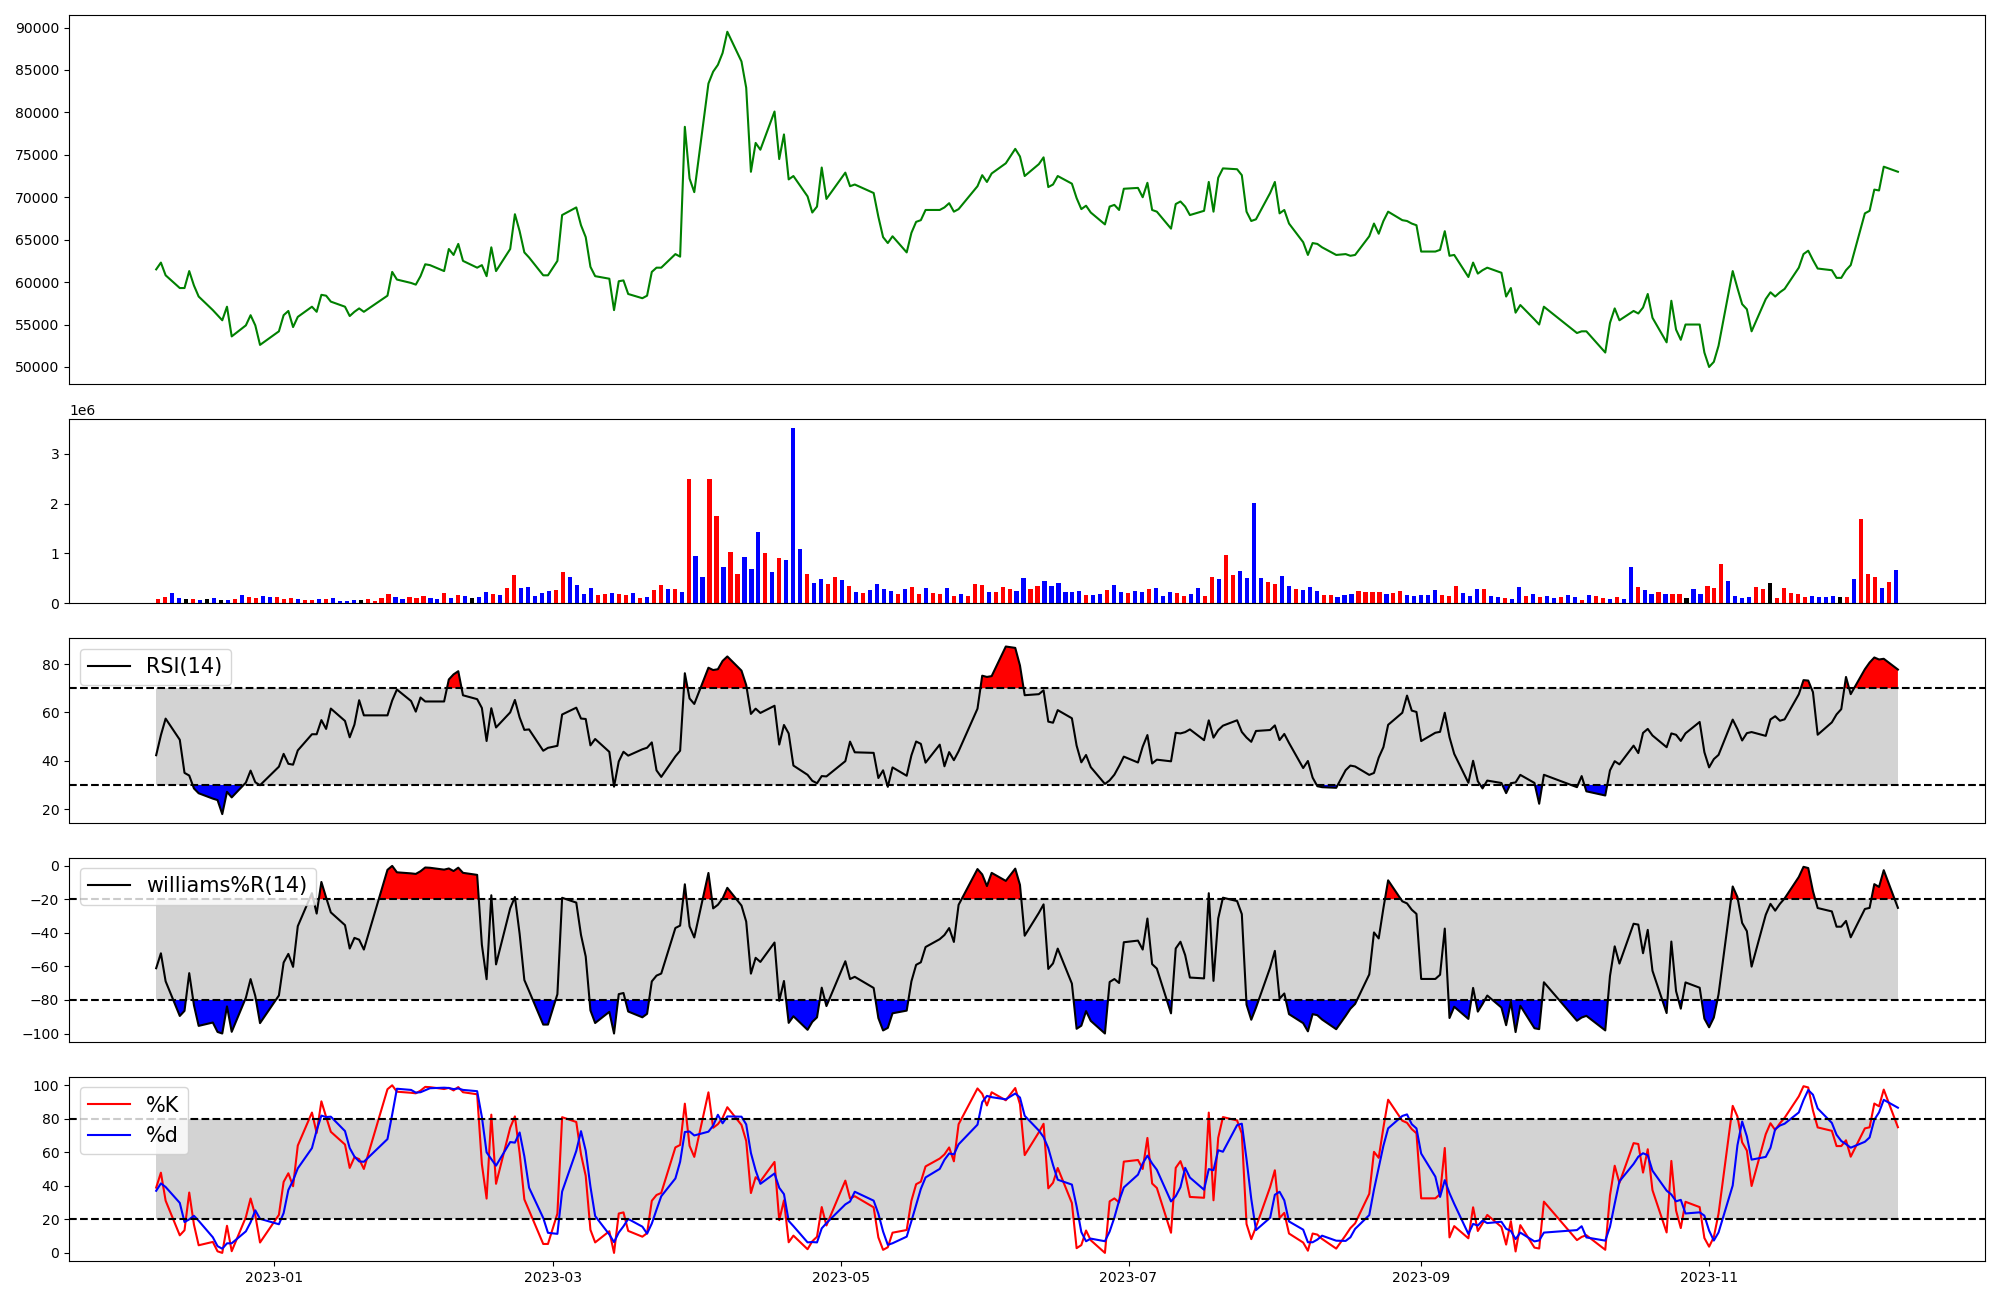The image size is (2000, 1300).
Task: Click the 2023-01 date tick label
Action: coord(274,1277)
